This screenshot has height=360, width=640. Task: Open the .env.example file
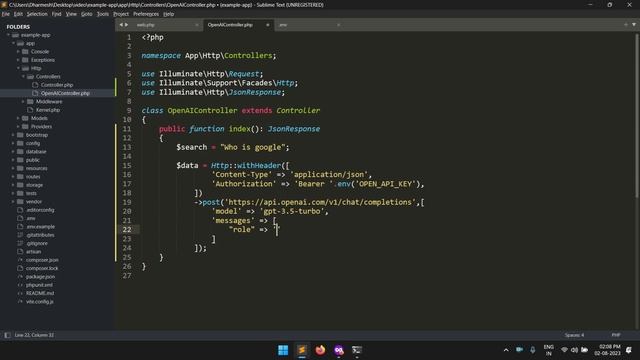tap(40, 227)
